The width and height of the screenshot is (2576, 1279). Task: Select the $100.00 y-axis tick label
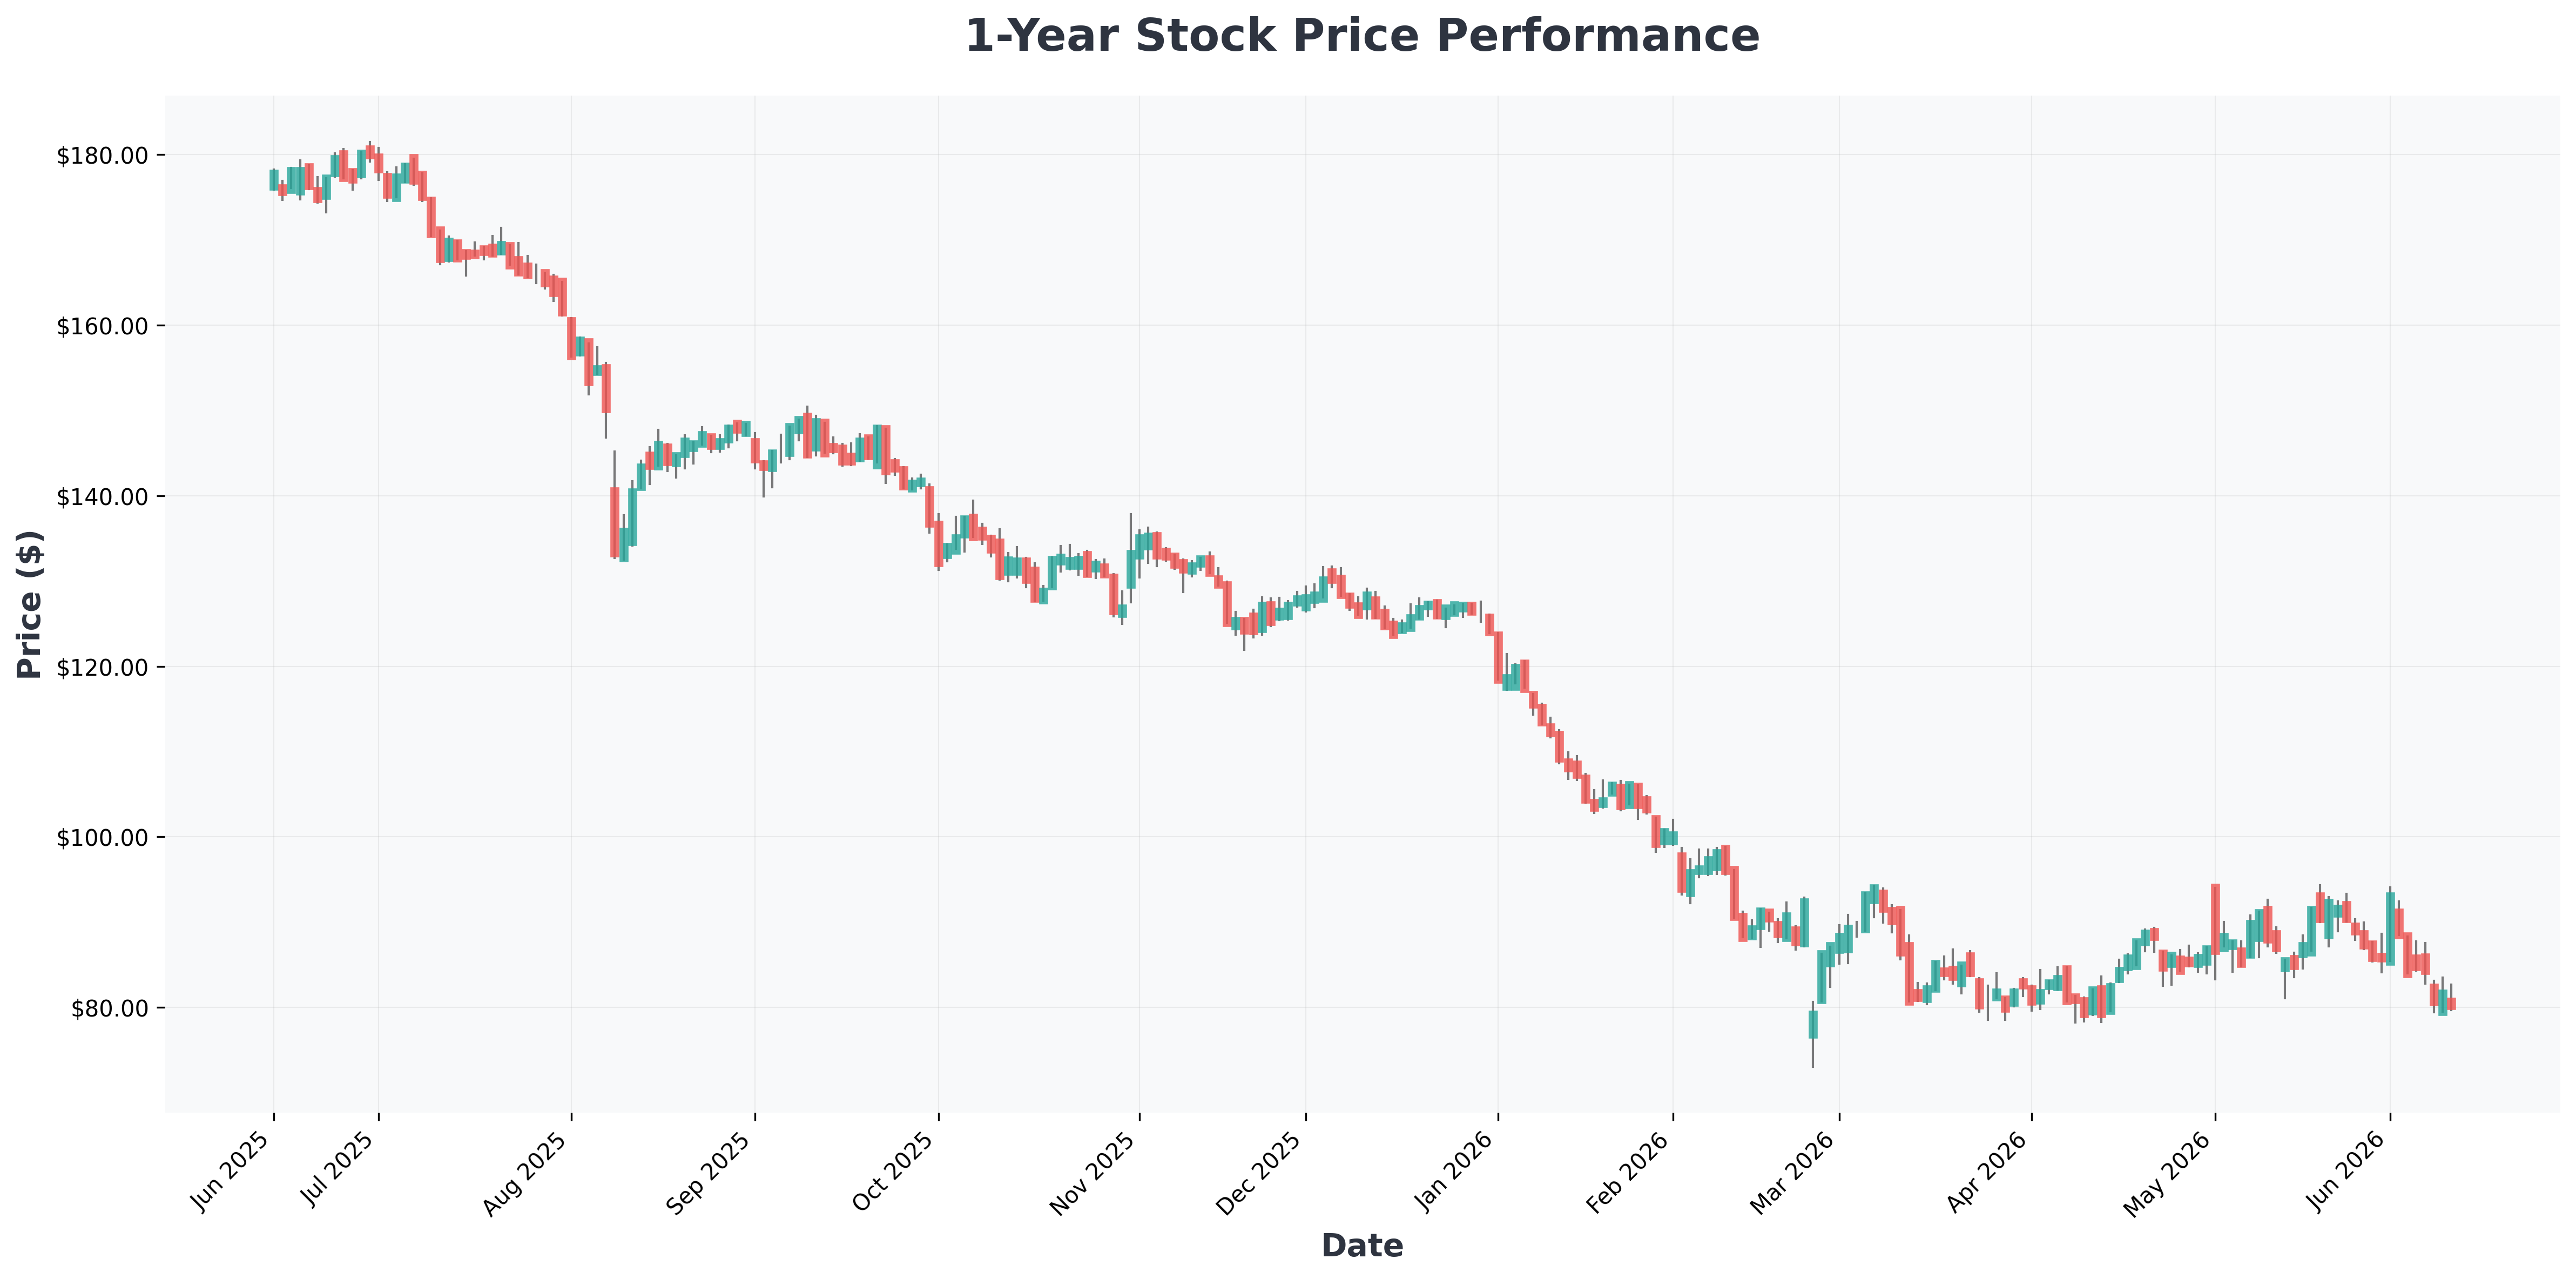tap(103, 837)
